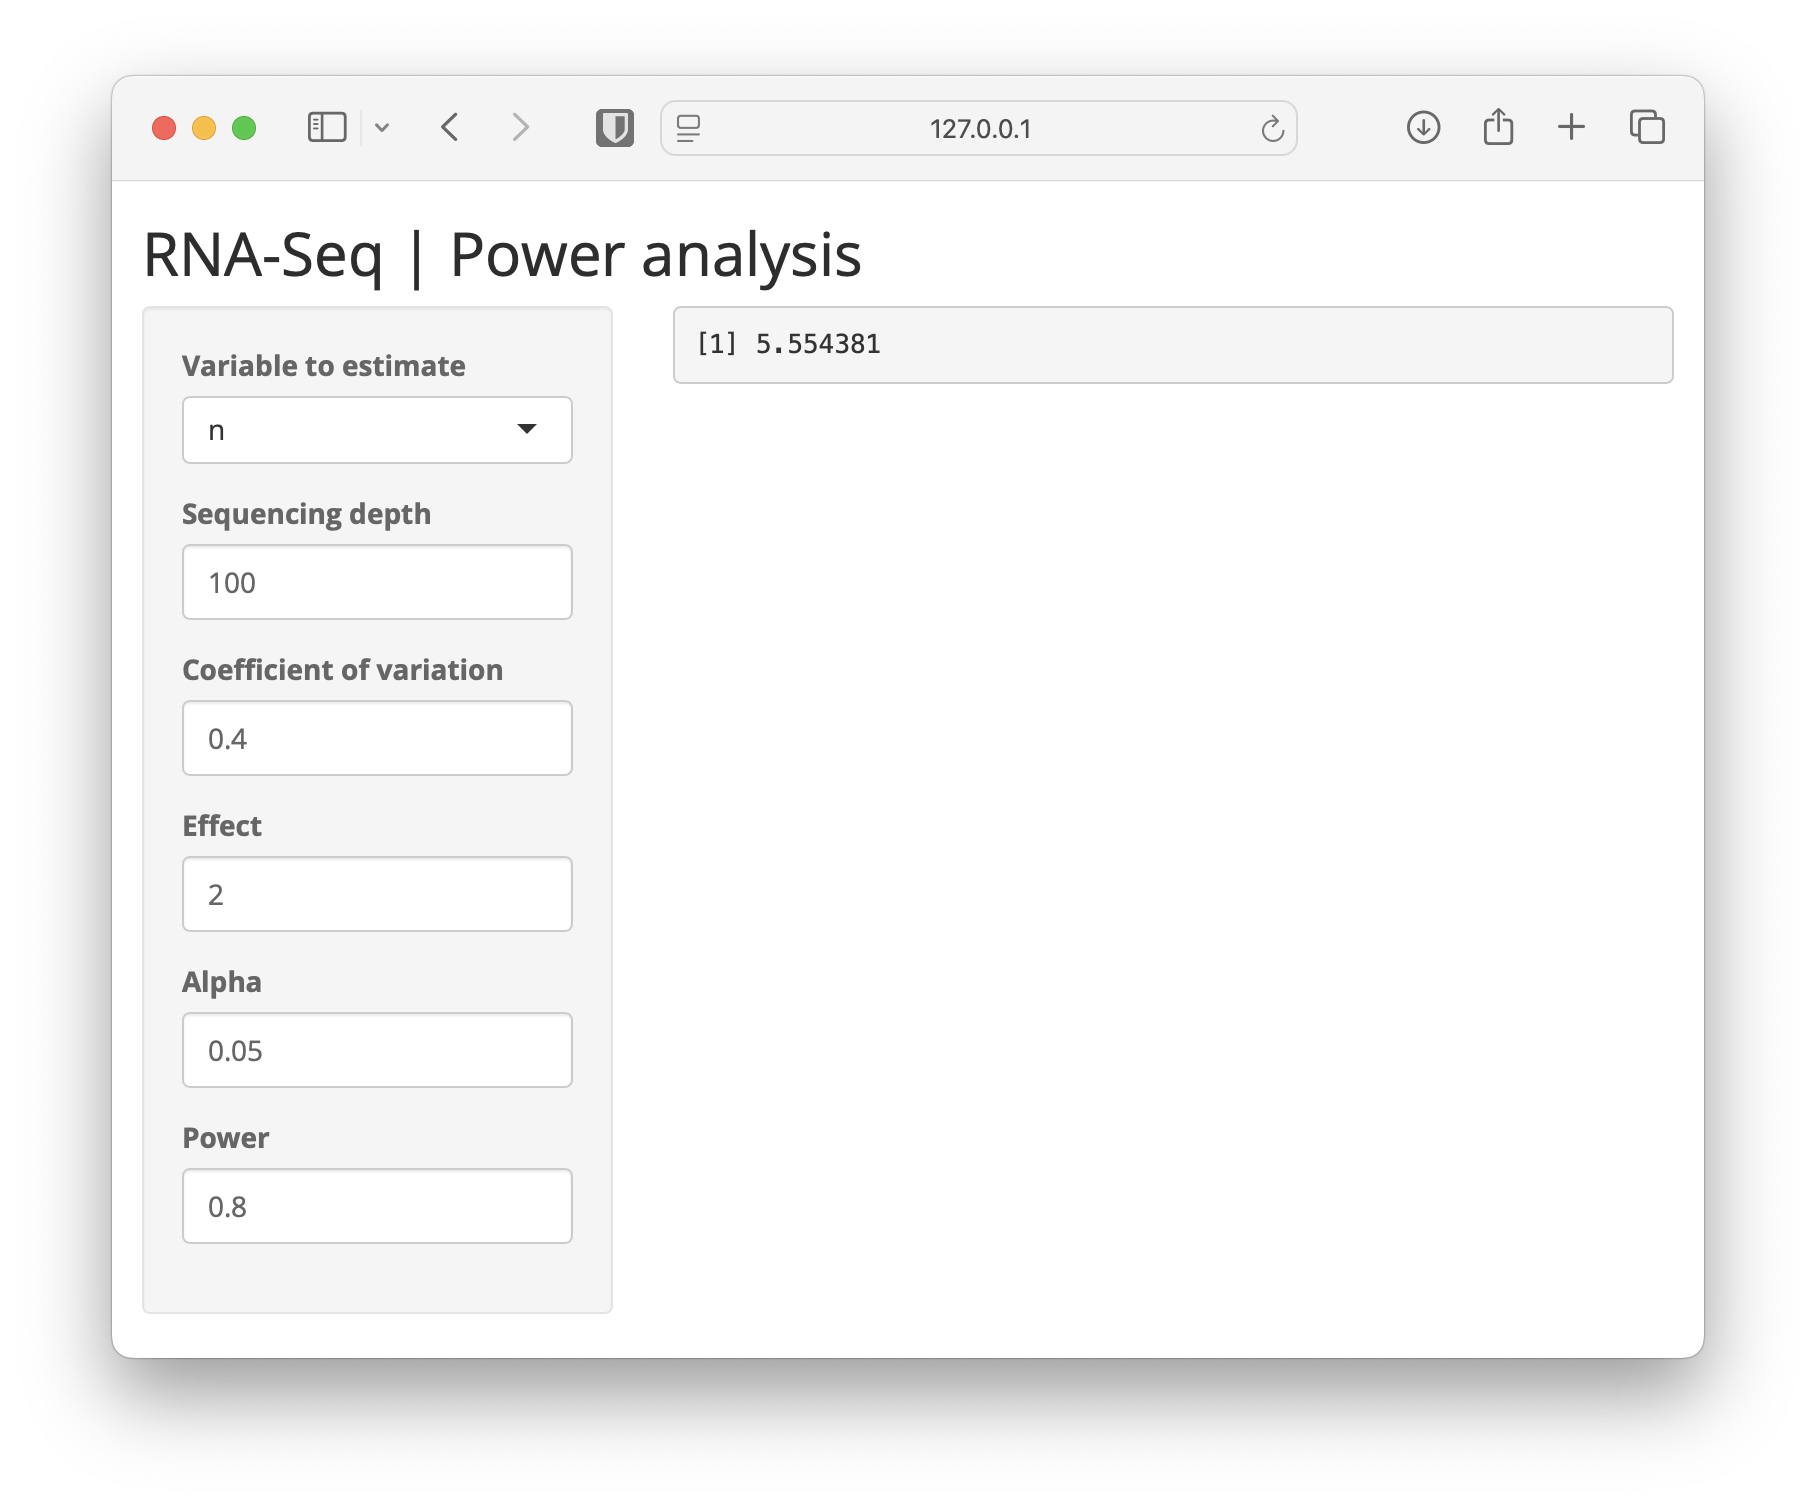Go forward with the forward arrow
1816x1506 pixels.
520,128
